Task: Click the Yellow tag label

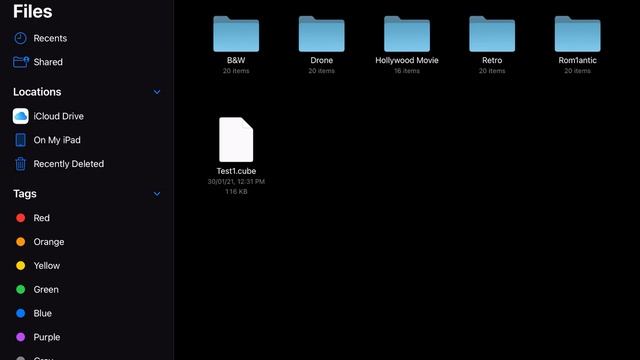Action: click(x=47, y=266)
